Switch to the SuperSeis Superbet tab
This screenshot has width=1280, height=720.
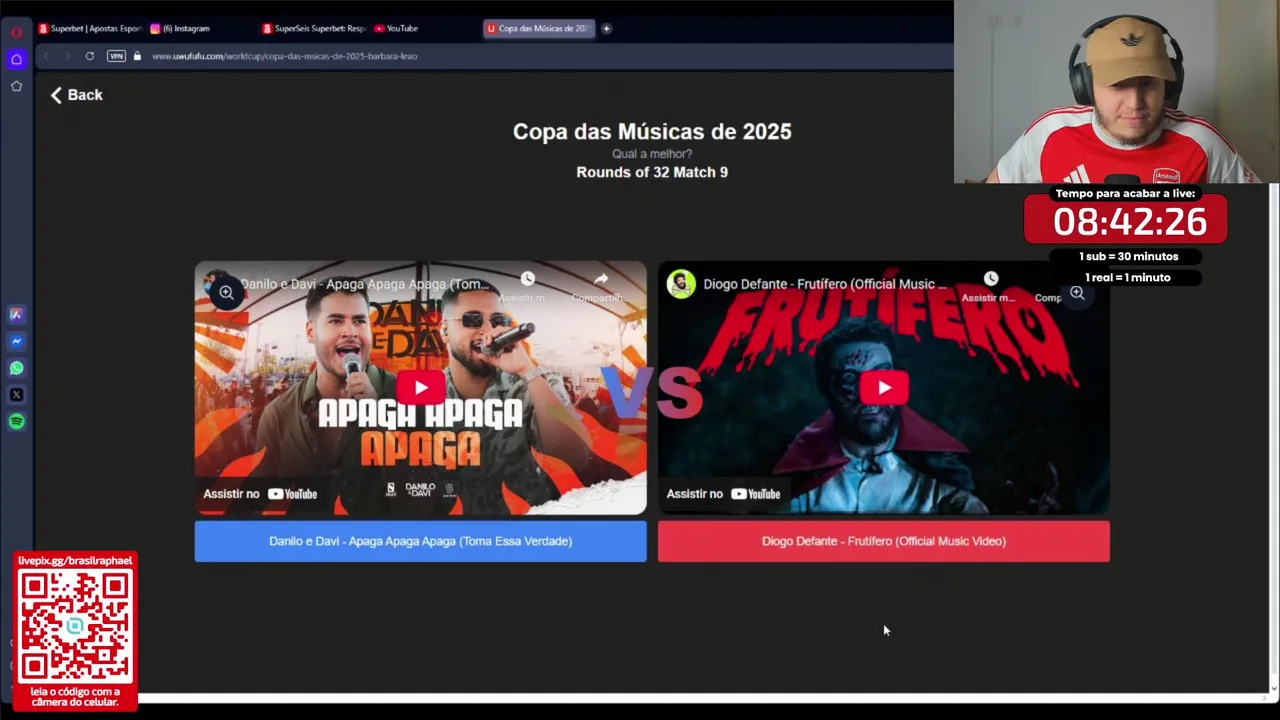315,28
